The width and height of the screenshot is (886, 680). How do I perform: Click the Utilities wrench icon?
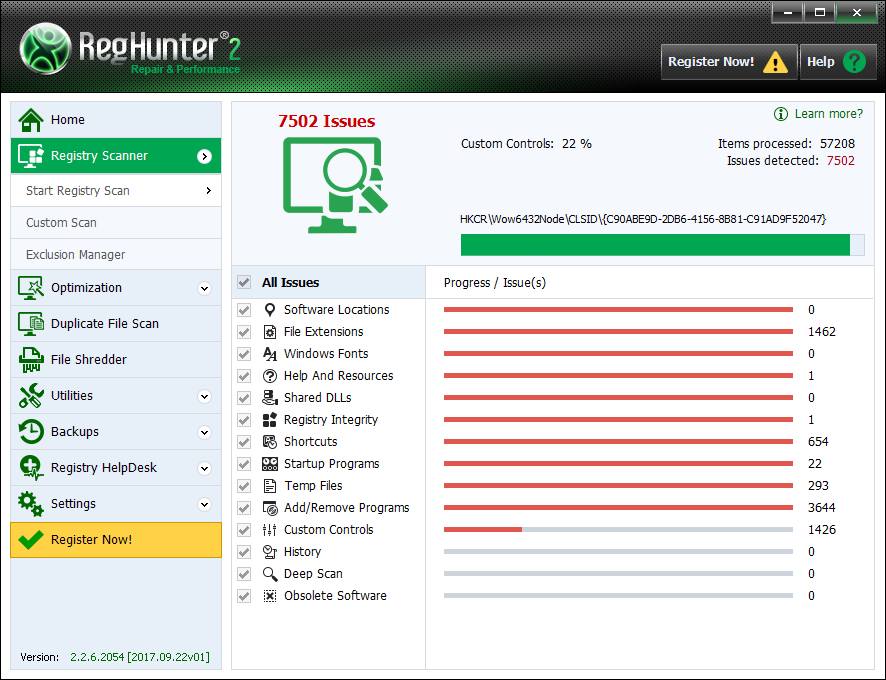click(31, 396)
